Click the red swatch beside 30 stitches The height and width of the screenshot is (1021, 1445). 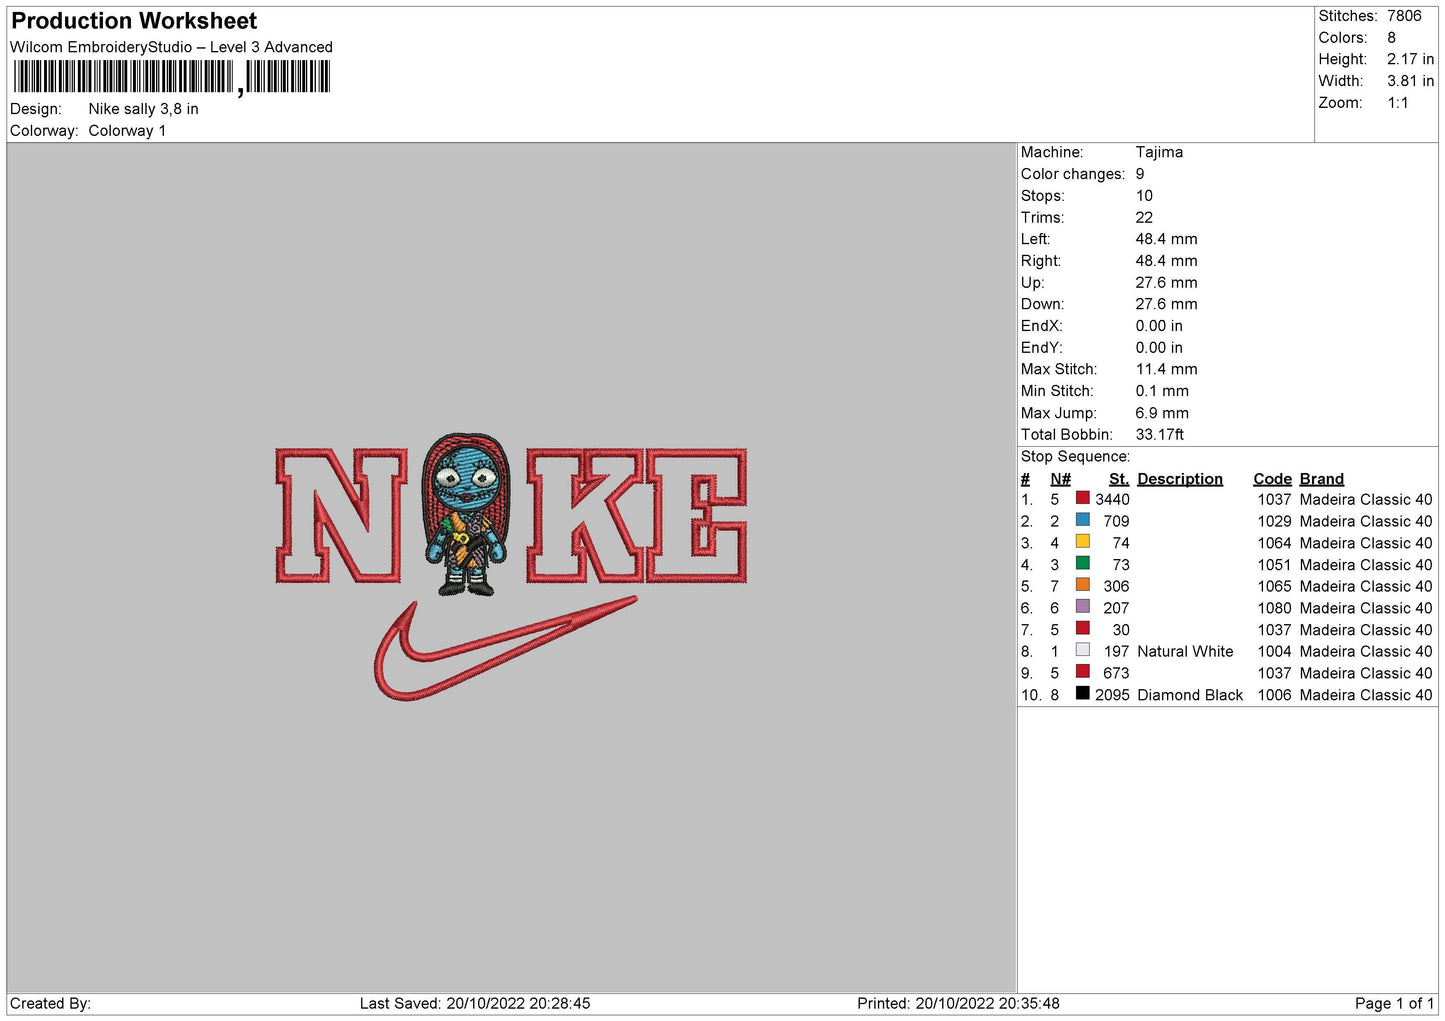(x=1082, y=628)
